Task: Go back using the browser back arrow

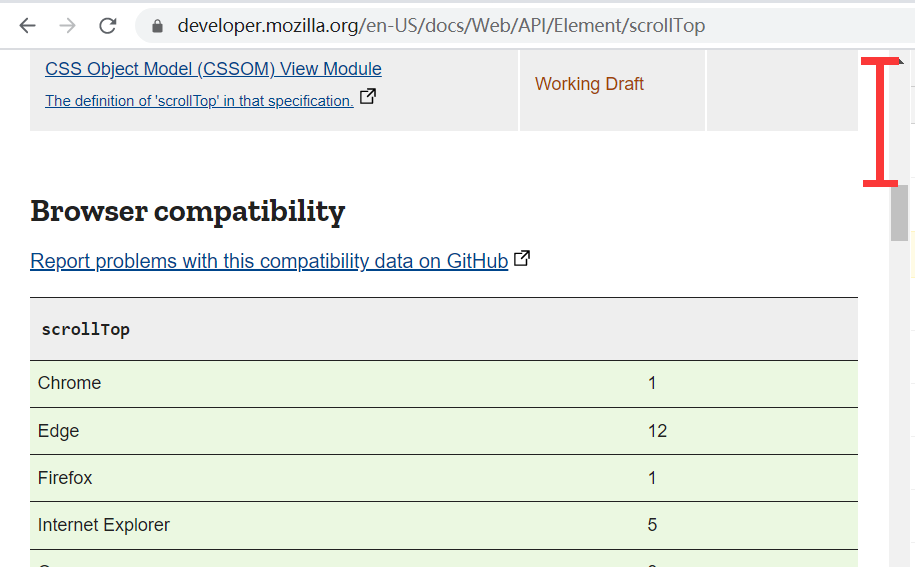Action: coord(28,26)
